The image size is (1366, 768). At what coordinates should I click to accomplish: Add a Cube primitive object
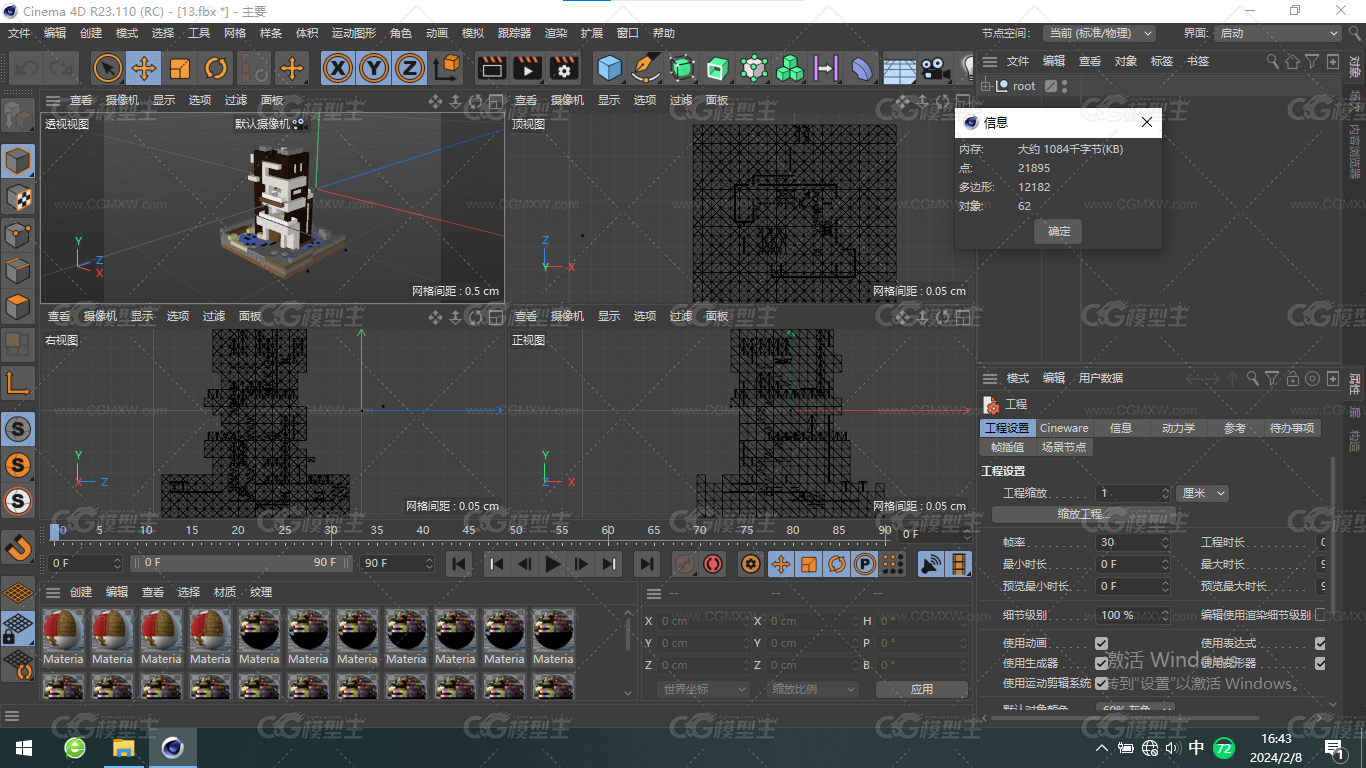coord(610,68)
